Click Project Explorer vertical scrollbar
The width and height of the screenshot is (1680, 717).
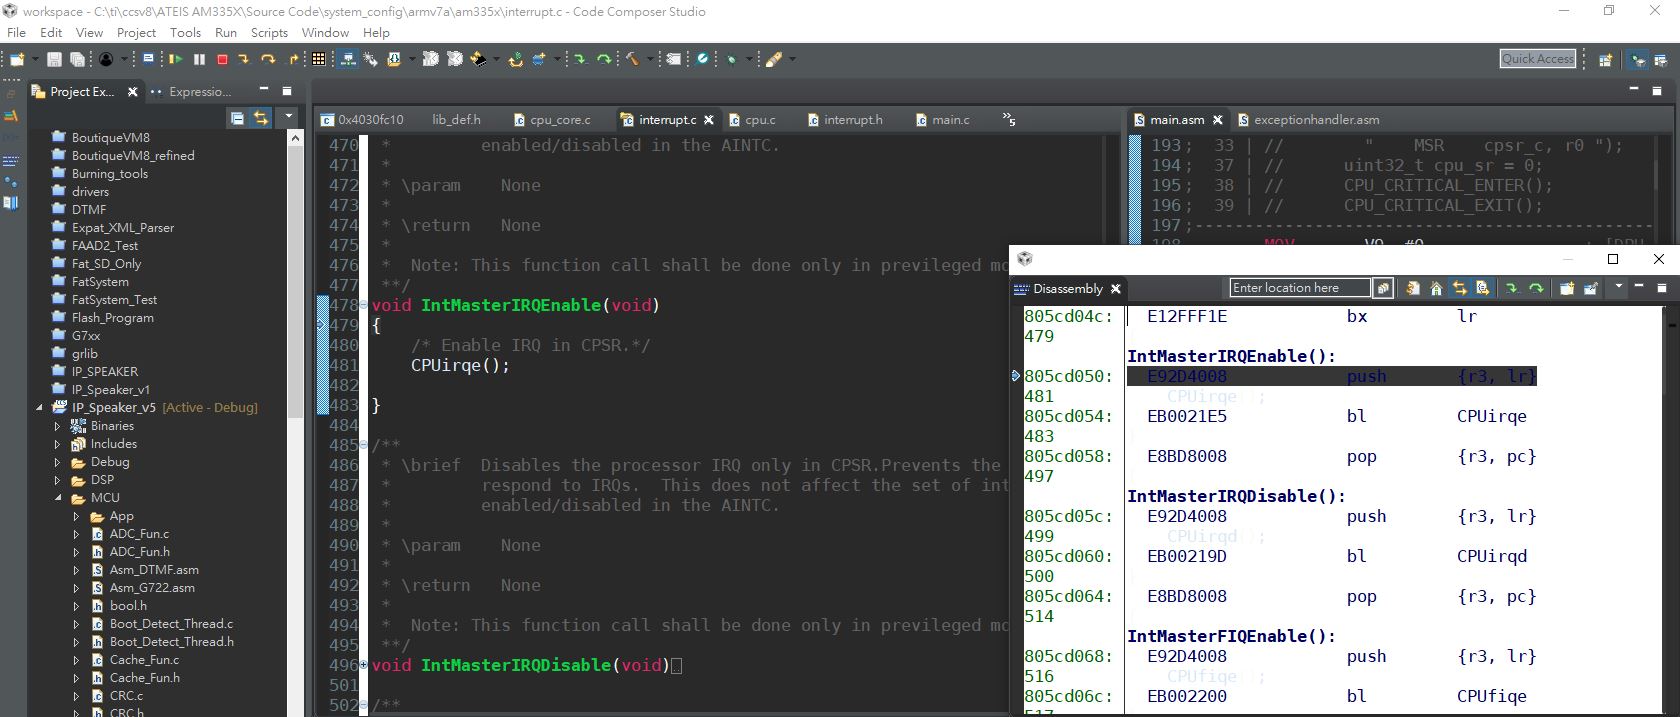(x=295, y=280)
